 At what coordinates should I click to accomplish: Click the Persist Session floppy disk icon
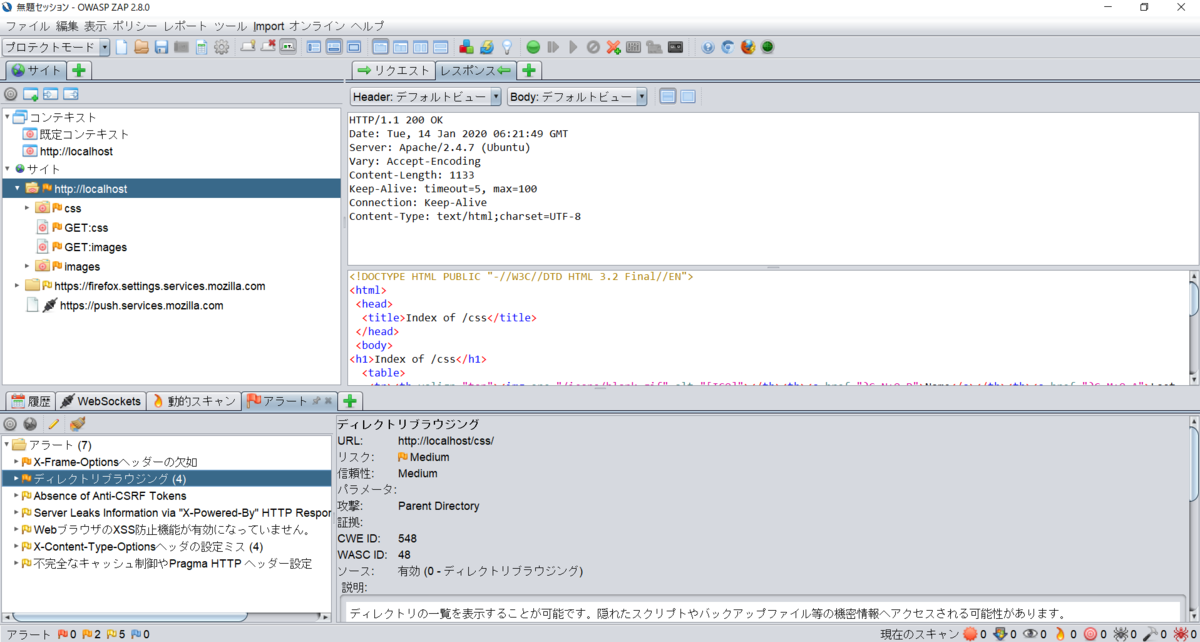161,47
